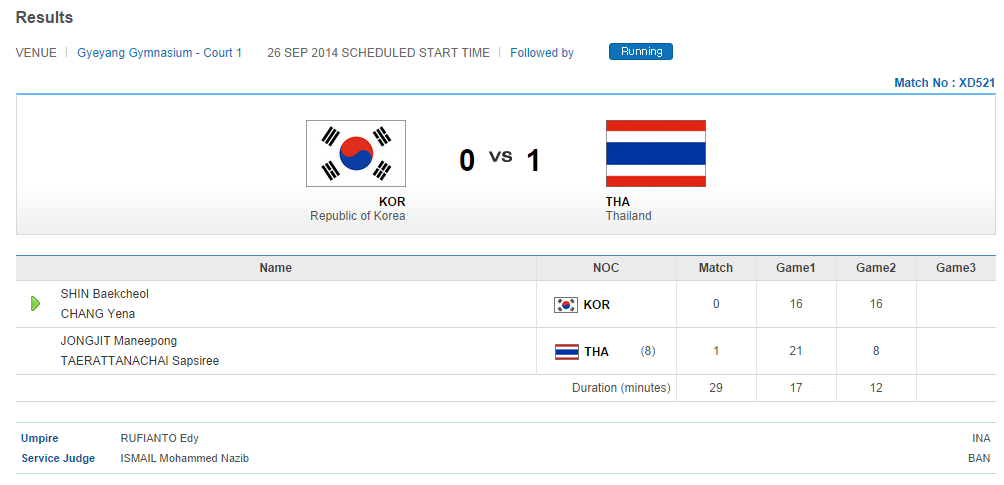
Task: Click the Game1 column header
Action: [x=796, y=268]
